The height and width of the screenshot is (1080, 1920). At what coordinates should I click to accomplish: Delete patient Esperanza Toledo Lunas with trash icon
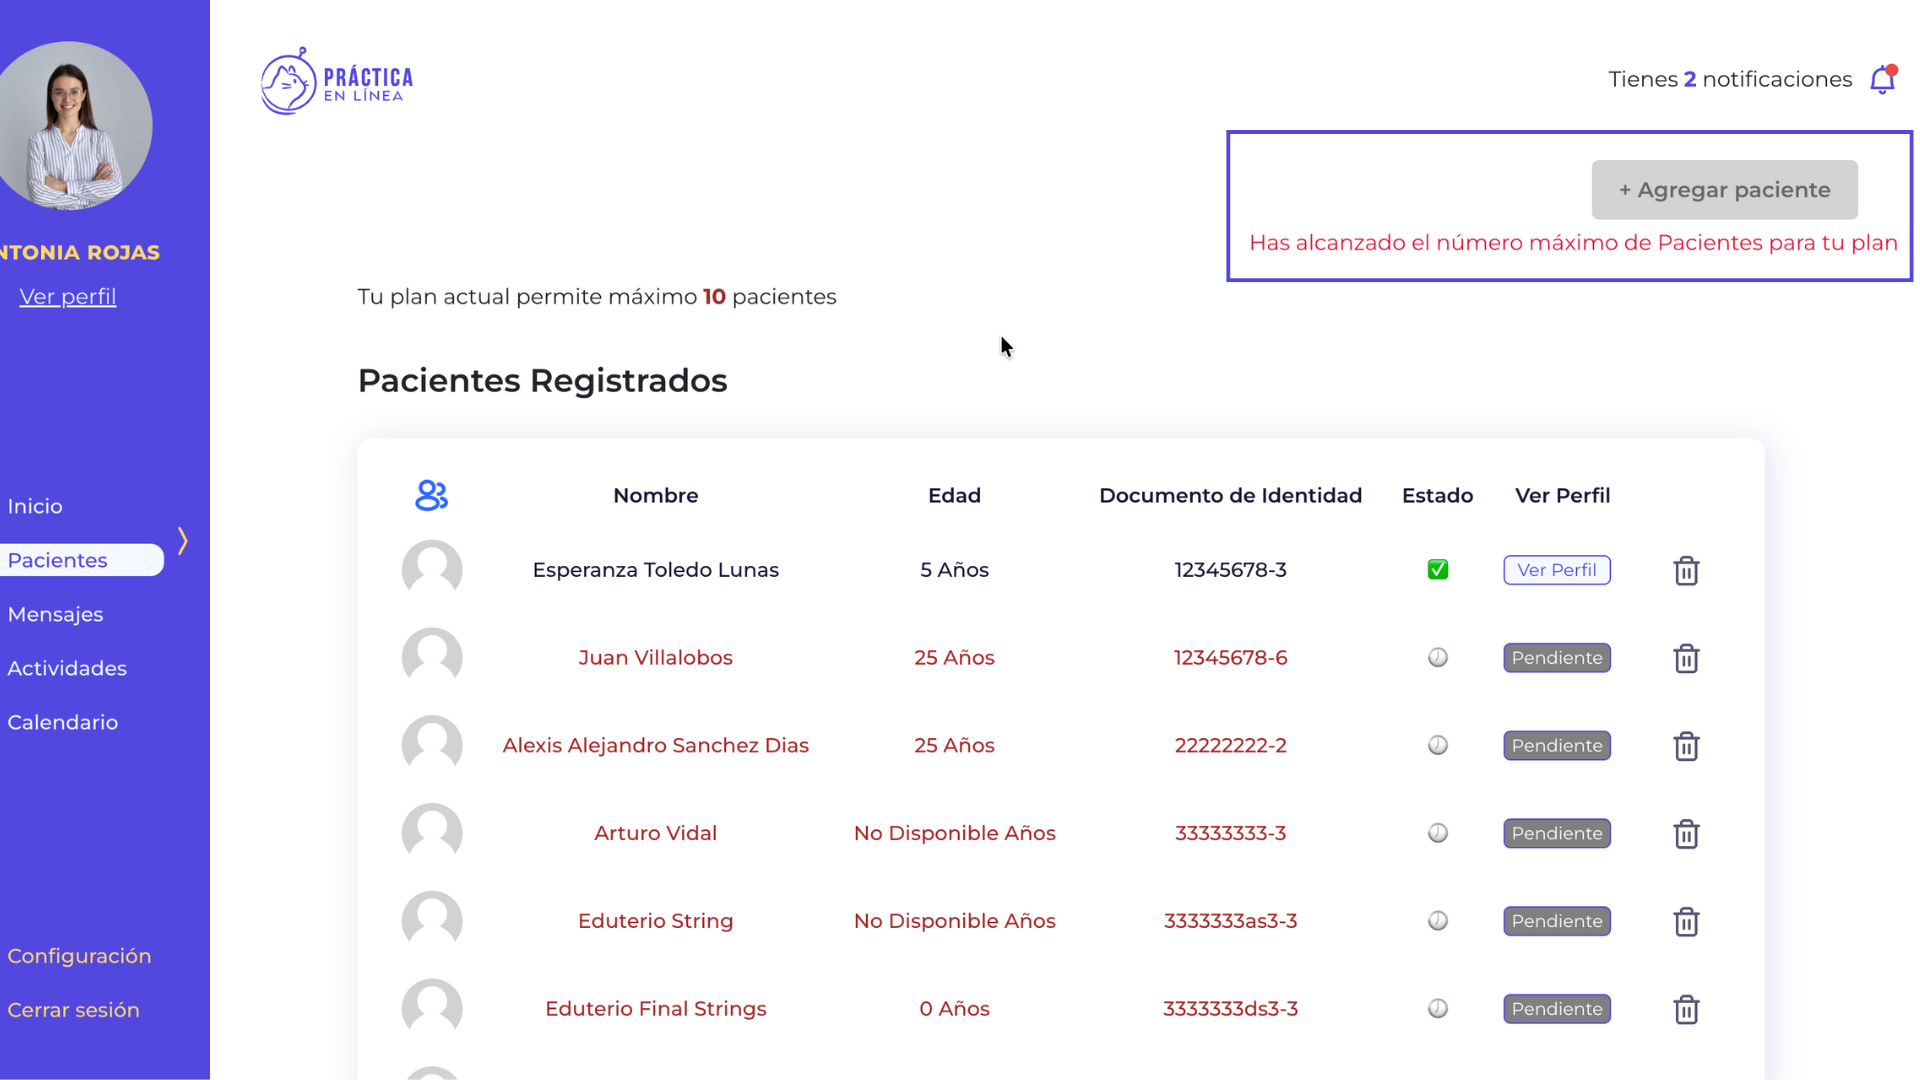pyautogui.click(x=1686, y=571)
